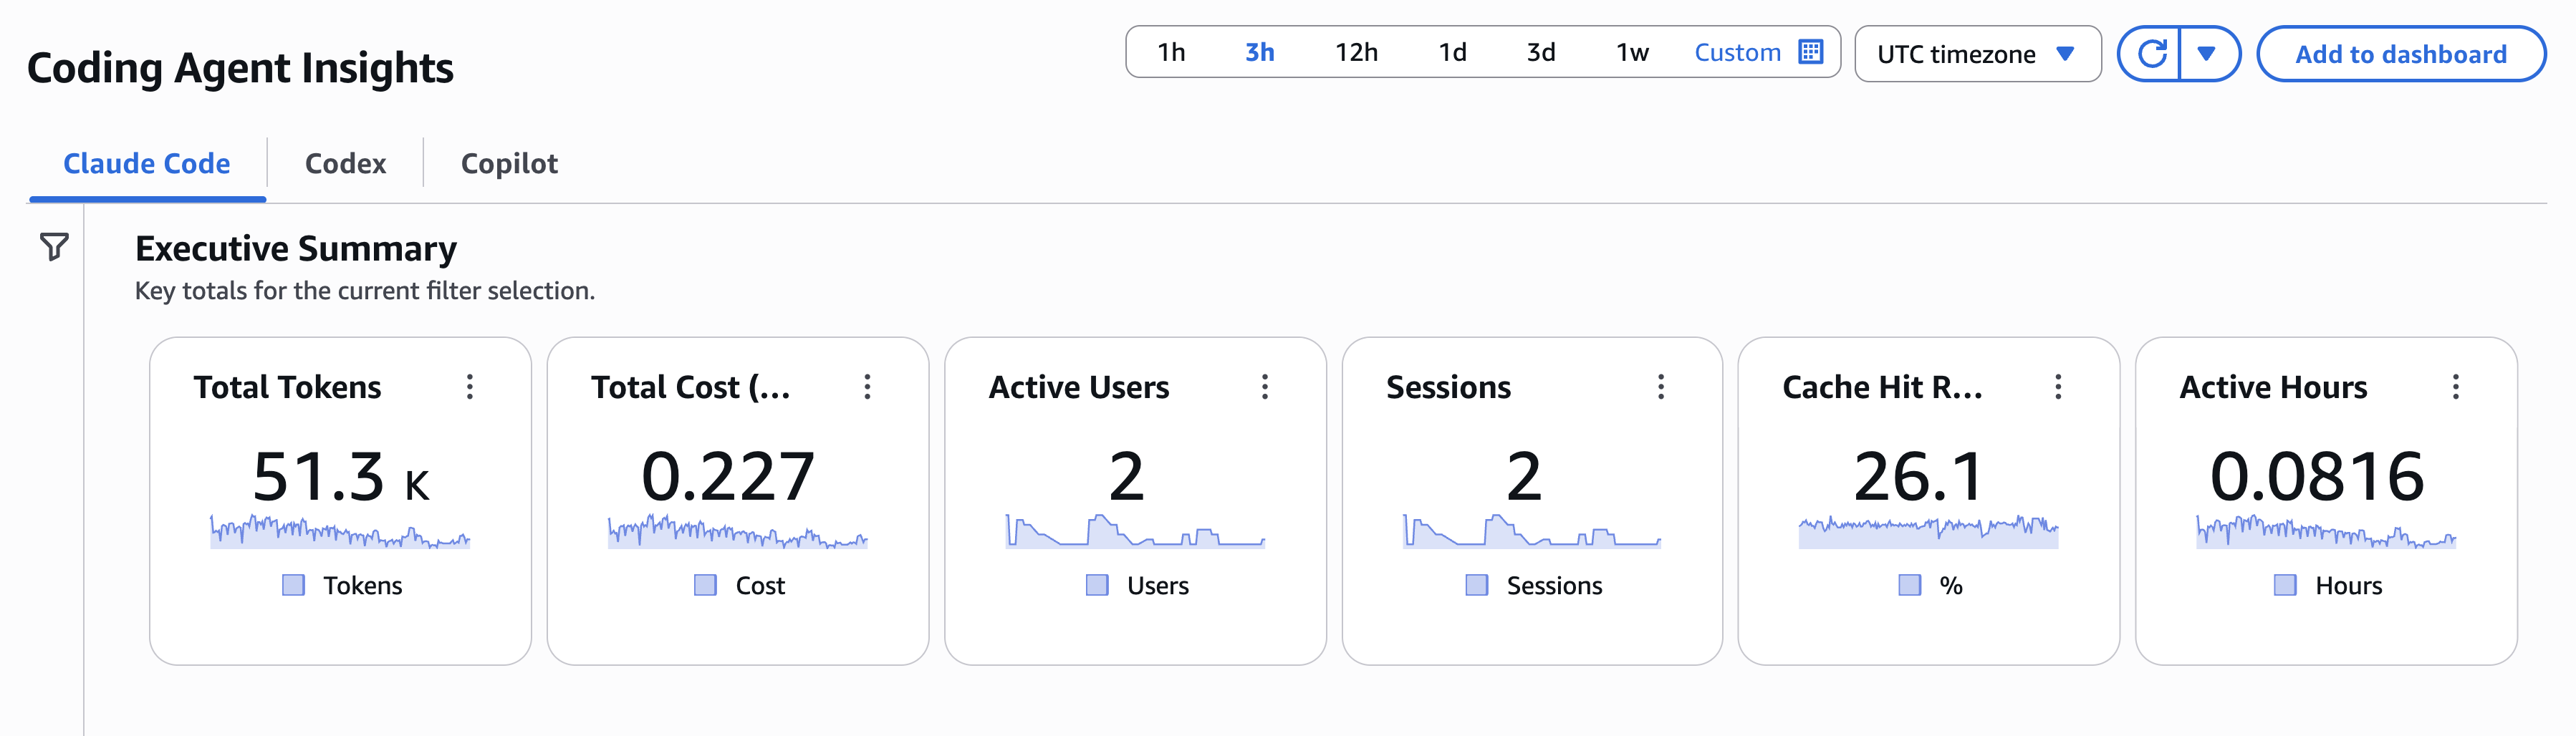Open the filter panel funnel icon
Screen dimensions: 2576x736
[x=54, y=246]
